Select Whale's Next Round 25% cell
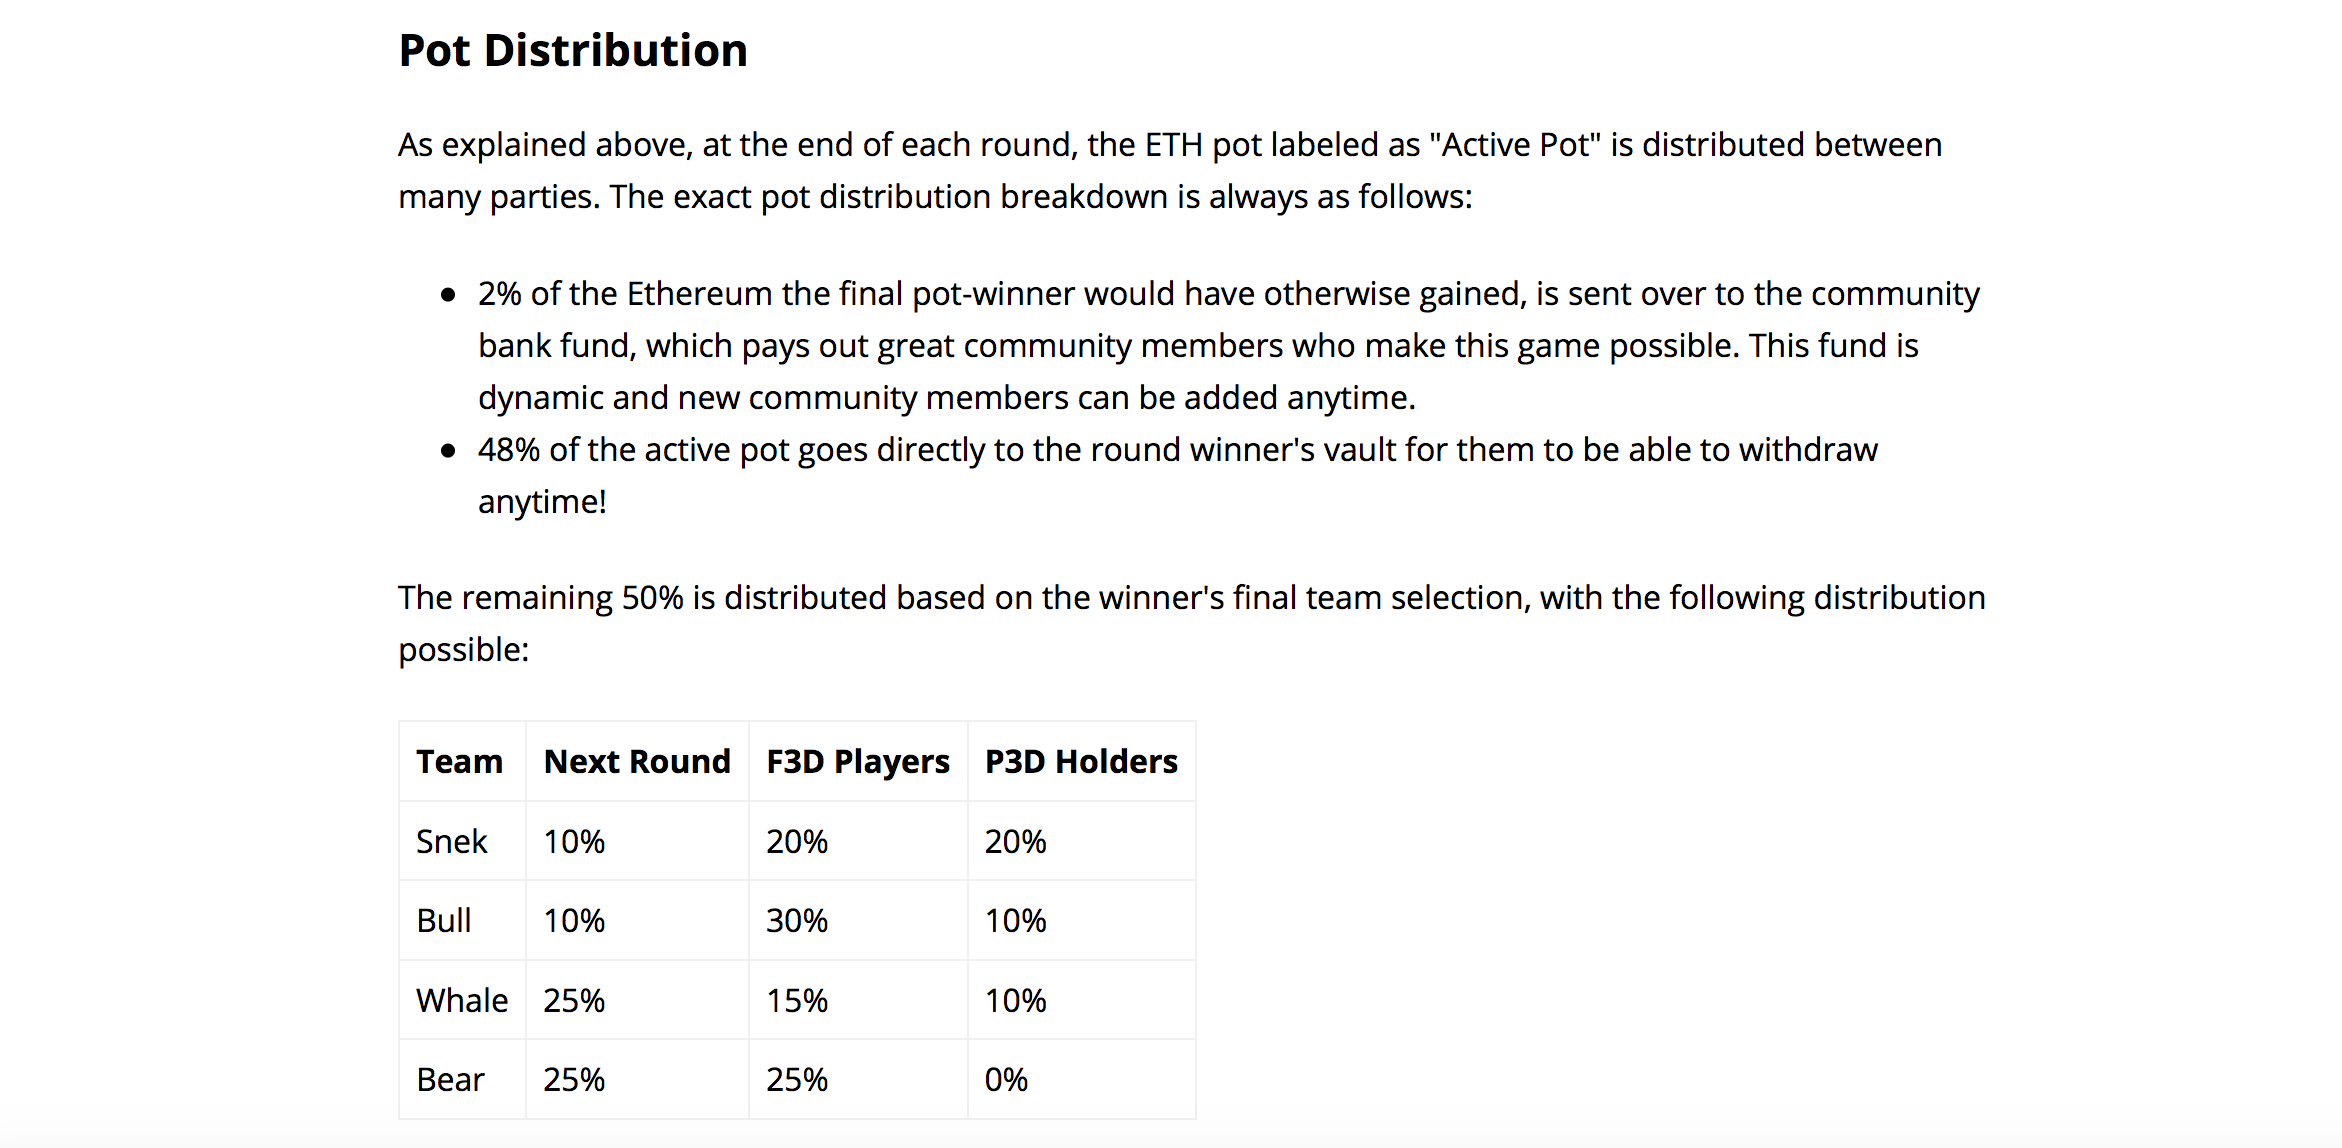This screenshot has height=1148, width=2342. tap(574, 1000)
